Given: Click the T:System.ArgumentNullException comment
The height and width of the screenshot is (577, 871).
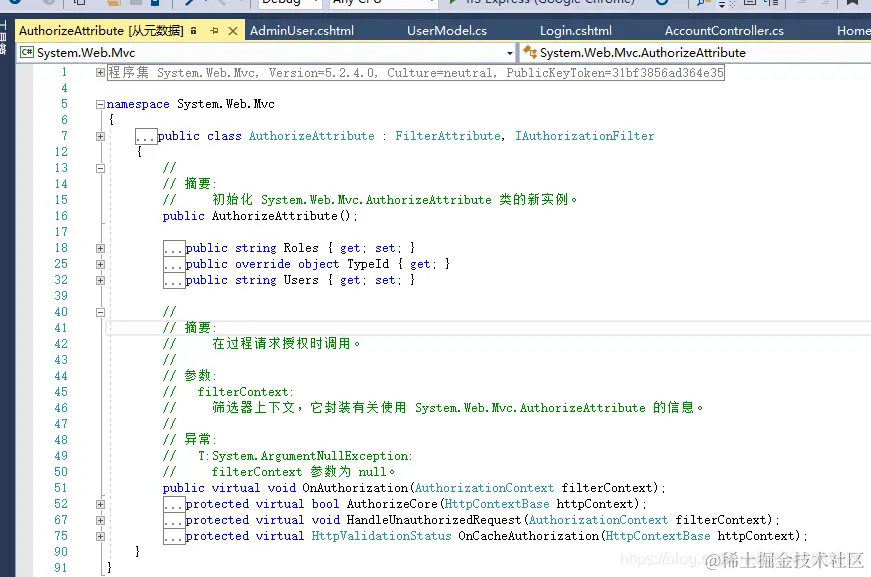Looking at the screenshot, I should 305,456.
